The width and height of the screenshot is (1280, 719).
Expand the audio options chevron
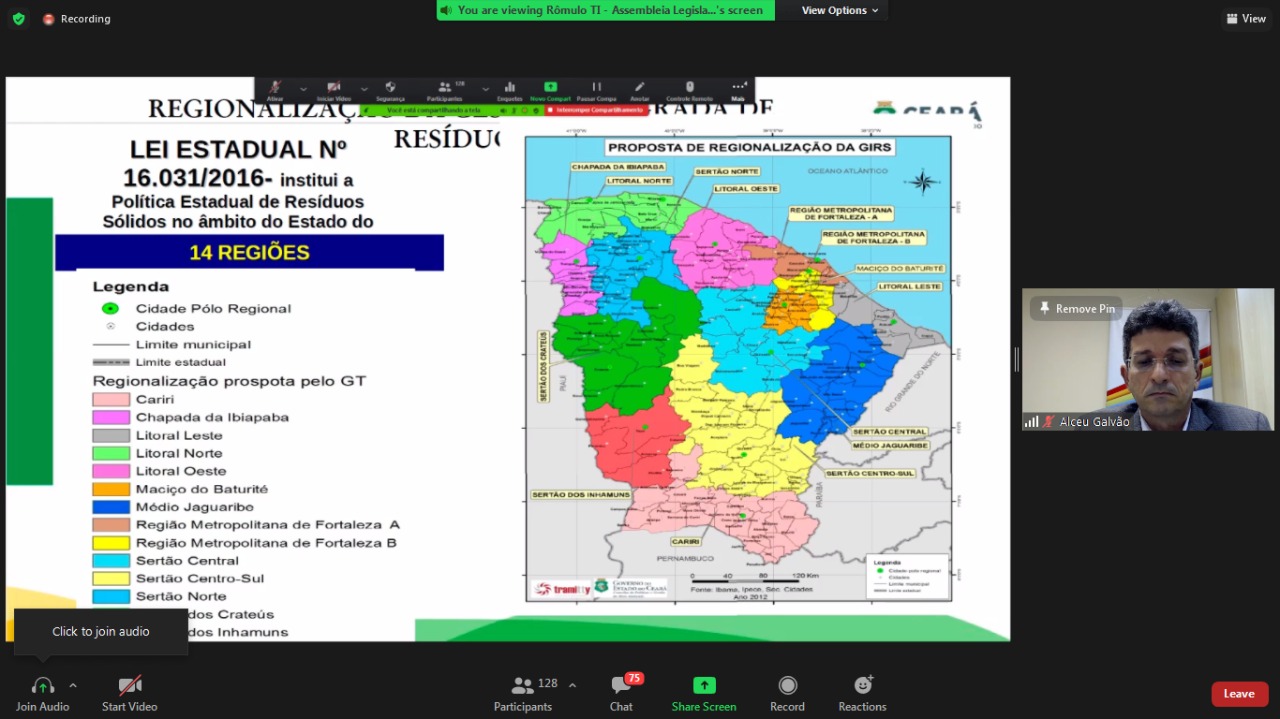pyautogui.click(x=72, y=685)
